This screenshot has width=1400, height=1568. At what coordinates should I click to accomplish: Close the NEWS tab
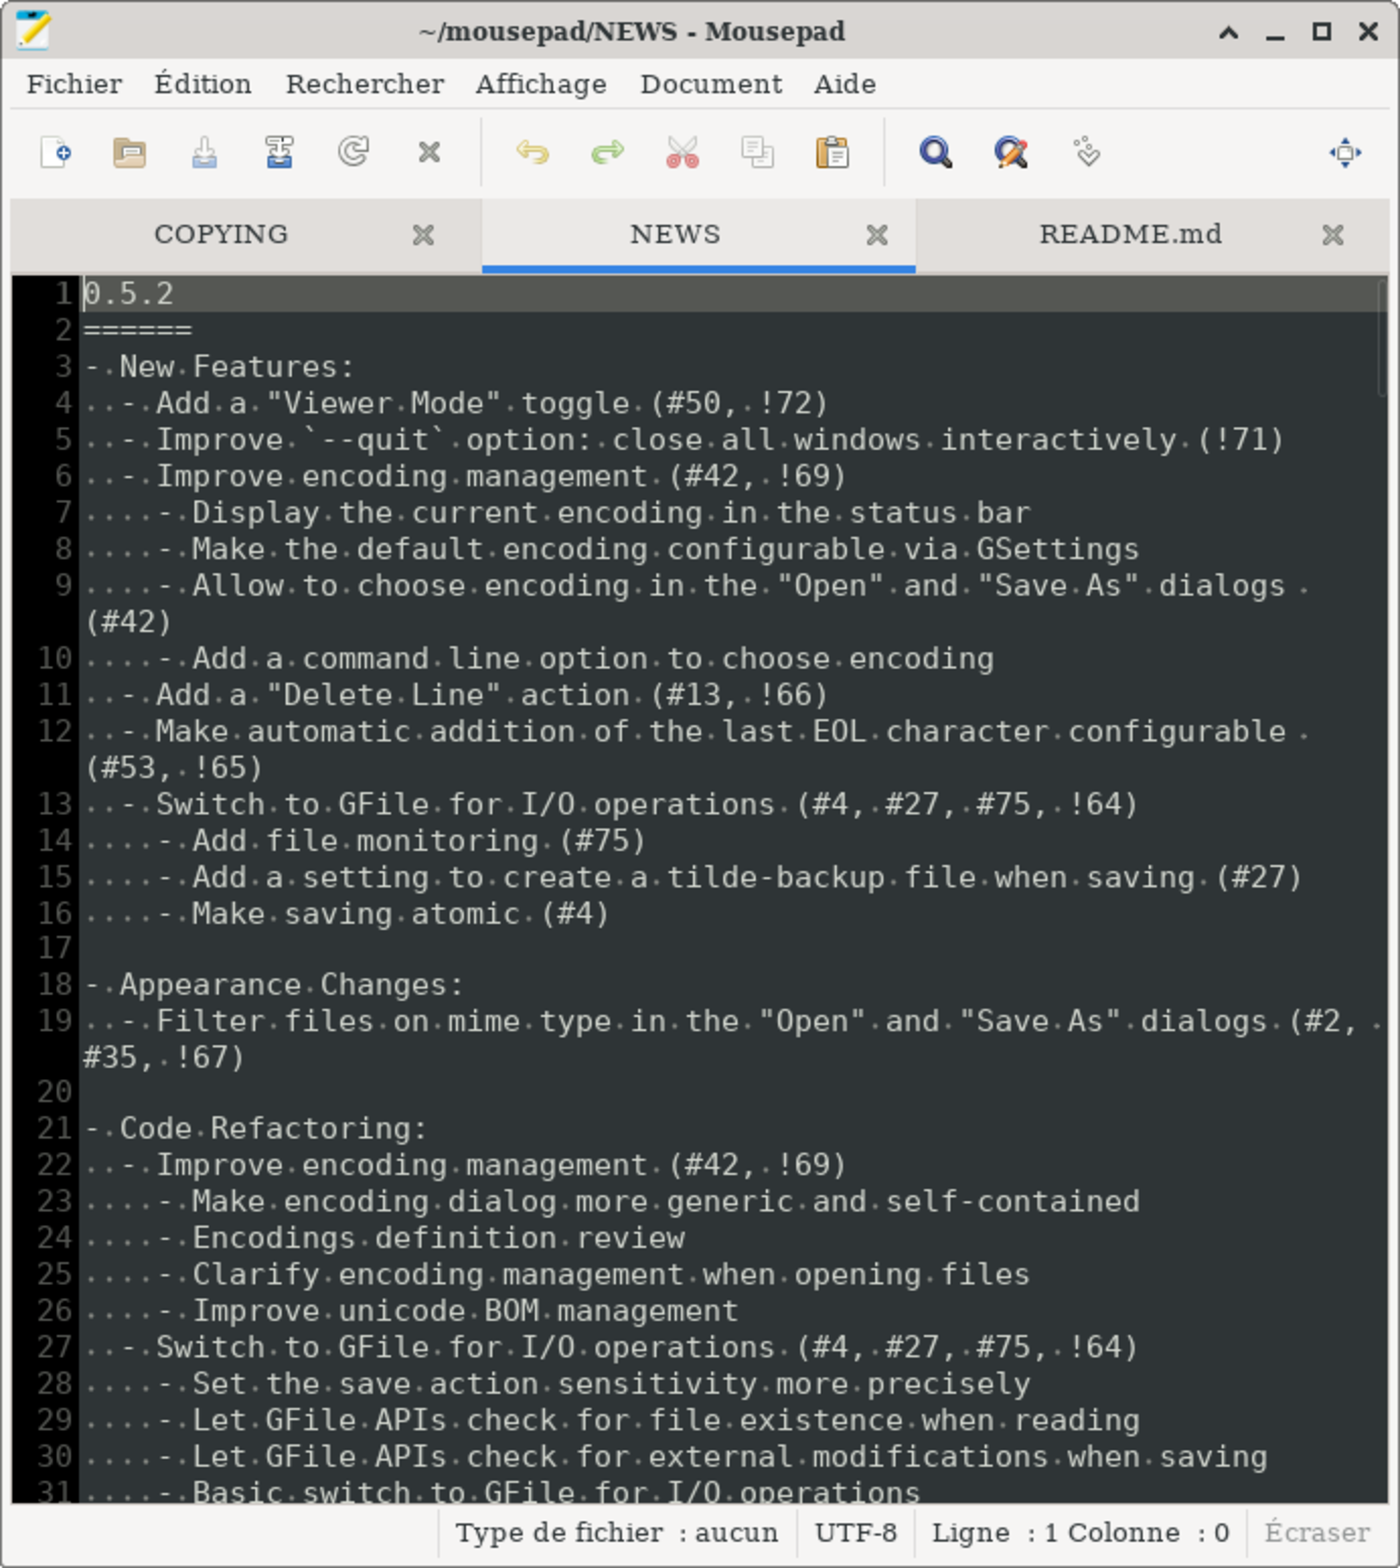(877, 235)
